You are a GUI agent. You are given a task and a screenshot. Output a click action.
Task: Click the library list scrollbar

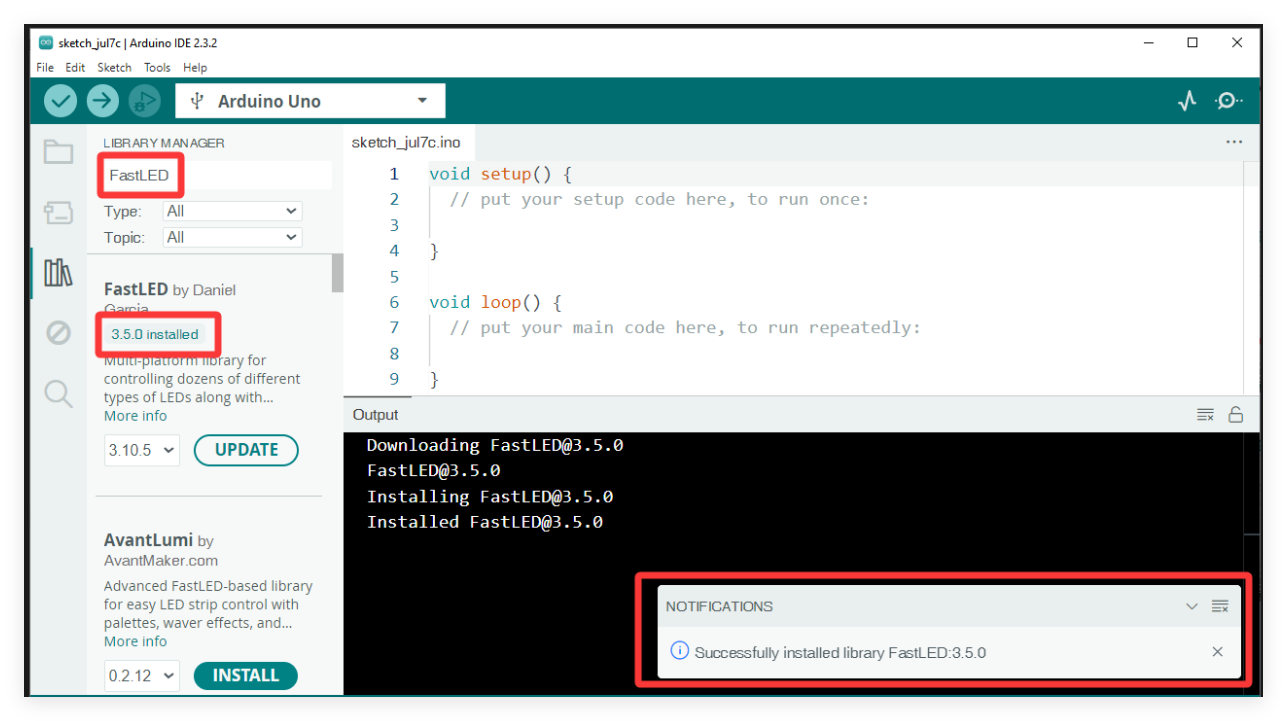coord(337,273)
